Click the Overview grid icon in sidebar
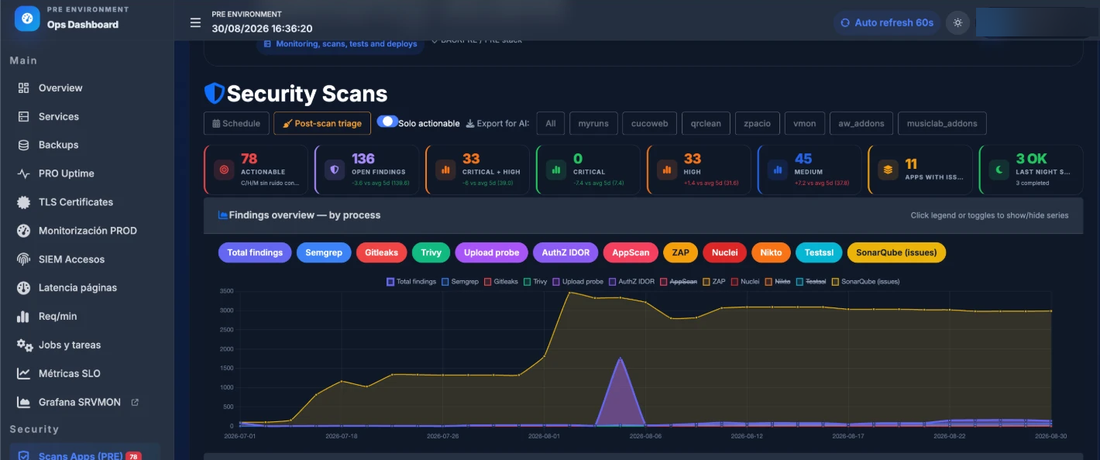Image resolution: width=1100 pixels, height=460 pixels. [x=24, y=88]
